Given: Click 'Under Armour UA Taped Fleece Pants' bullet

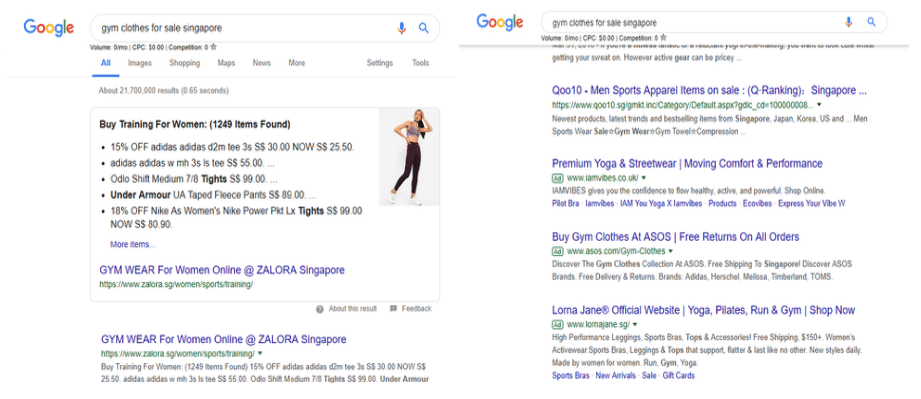Looking at the screenshot, I should tap(213, 195).
